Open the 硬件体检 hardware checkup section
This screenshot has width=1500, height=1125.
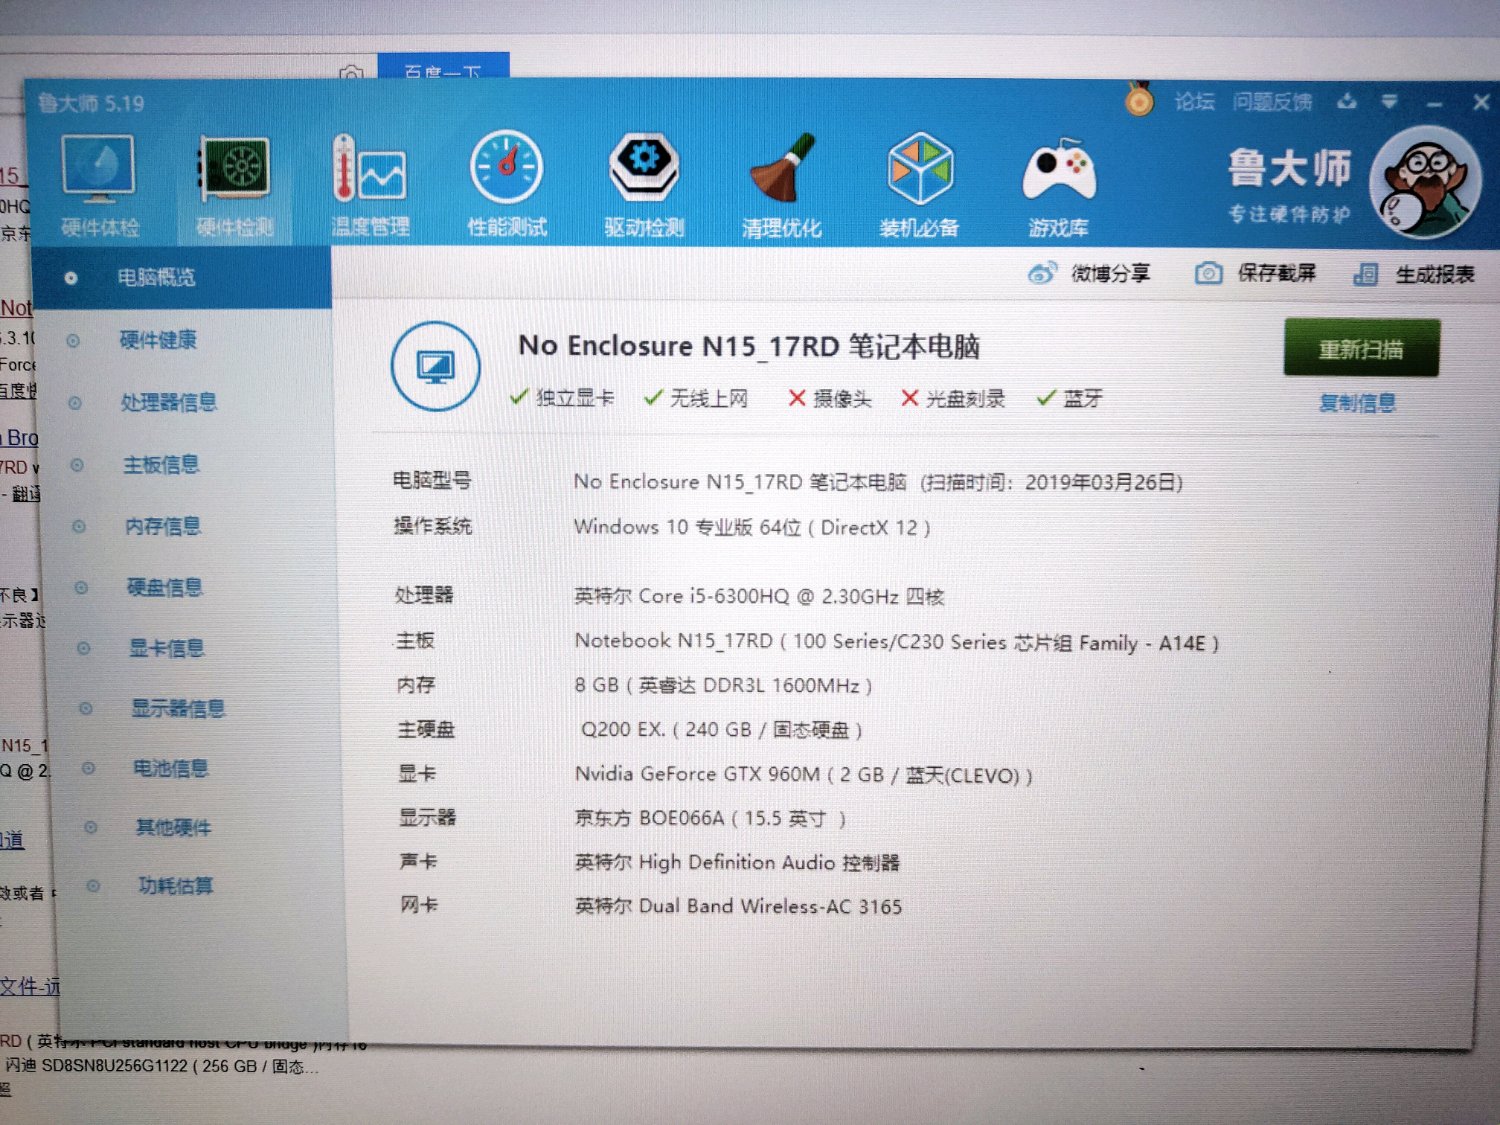tap(98, 187)
